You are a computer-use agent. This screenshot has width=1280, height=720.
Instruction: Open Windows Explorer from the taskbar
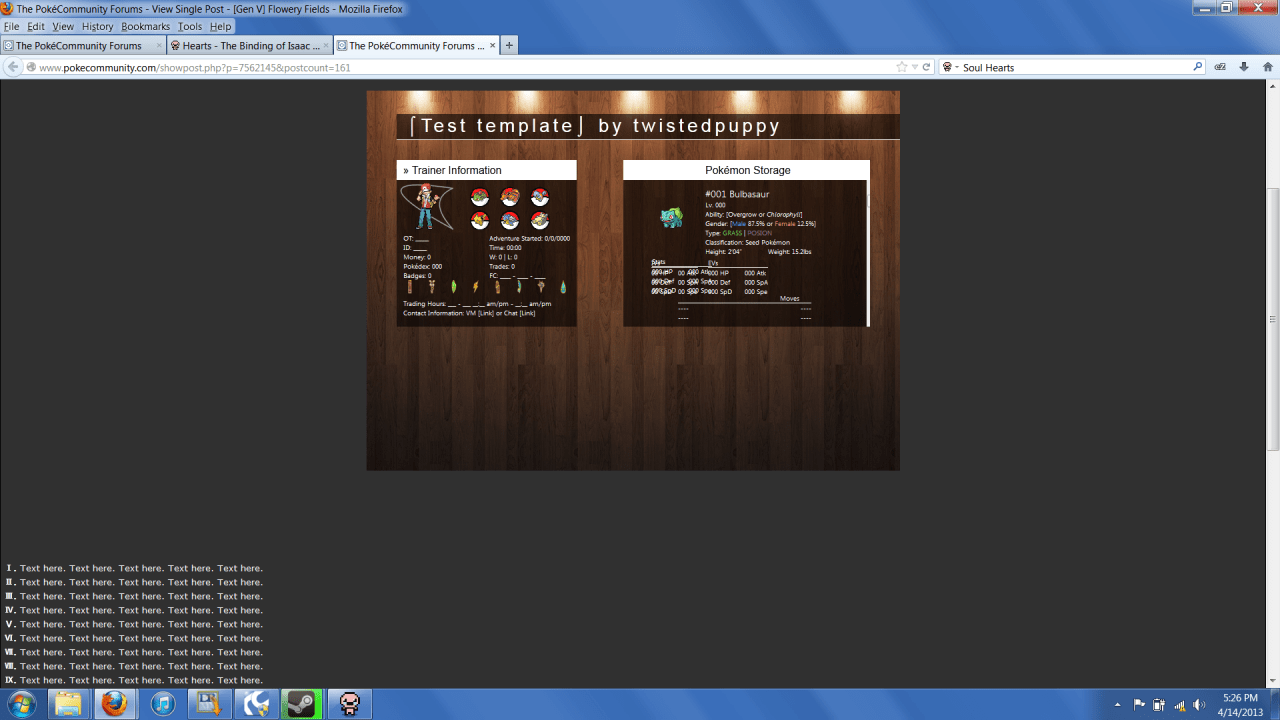[68, 704]
